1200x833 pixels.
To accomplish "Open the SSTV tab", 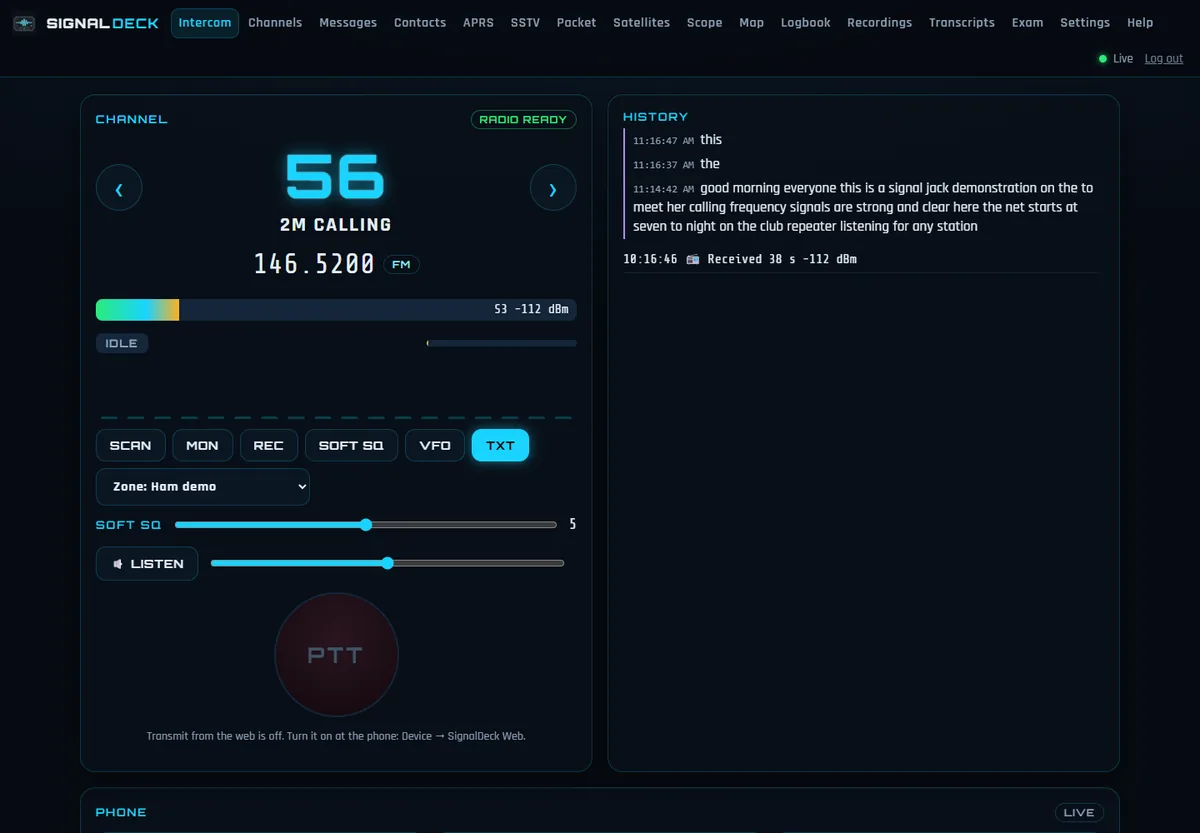I will coord(525,23).
